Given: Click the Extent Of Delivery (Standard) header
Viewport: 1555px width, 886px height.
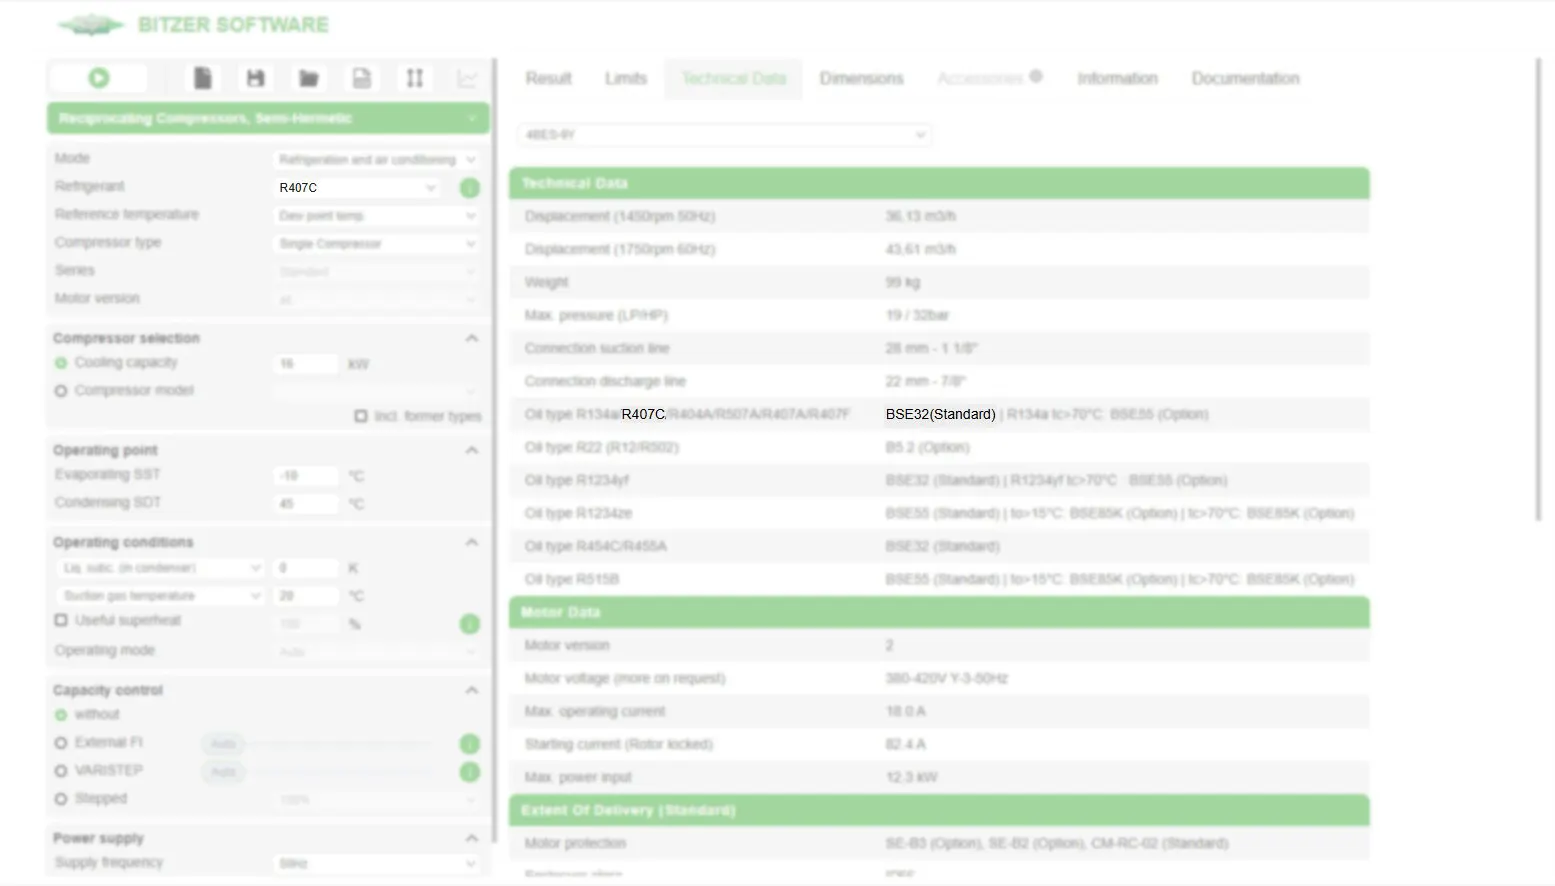Looking at the screenshot, I should pyautogui.click(x=939, y=810).
